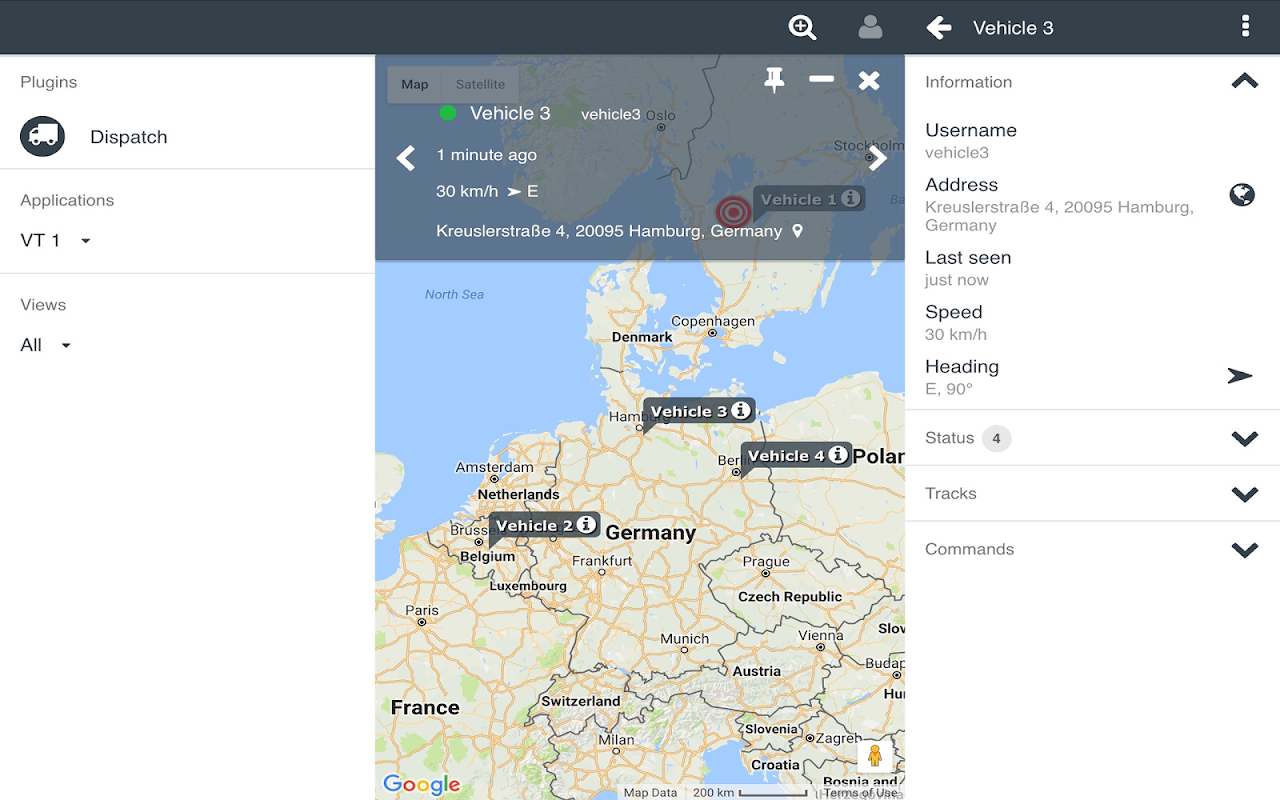This screenshot has height=800, width=1280.
Task: Open the three-dot overflow menu
Action: coord(1245,26)
